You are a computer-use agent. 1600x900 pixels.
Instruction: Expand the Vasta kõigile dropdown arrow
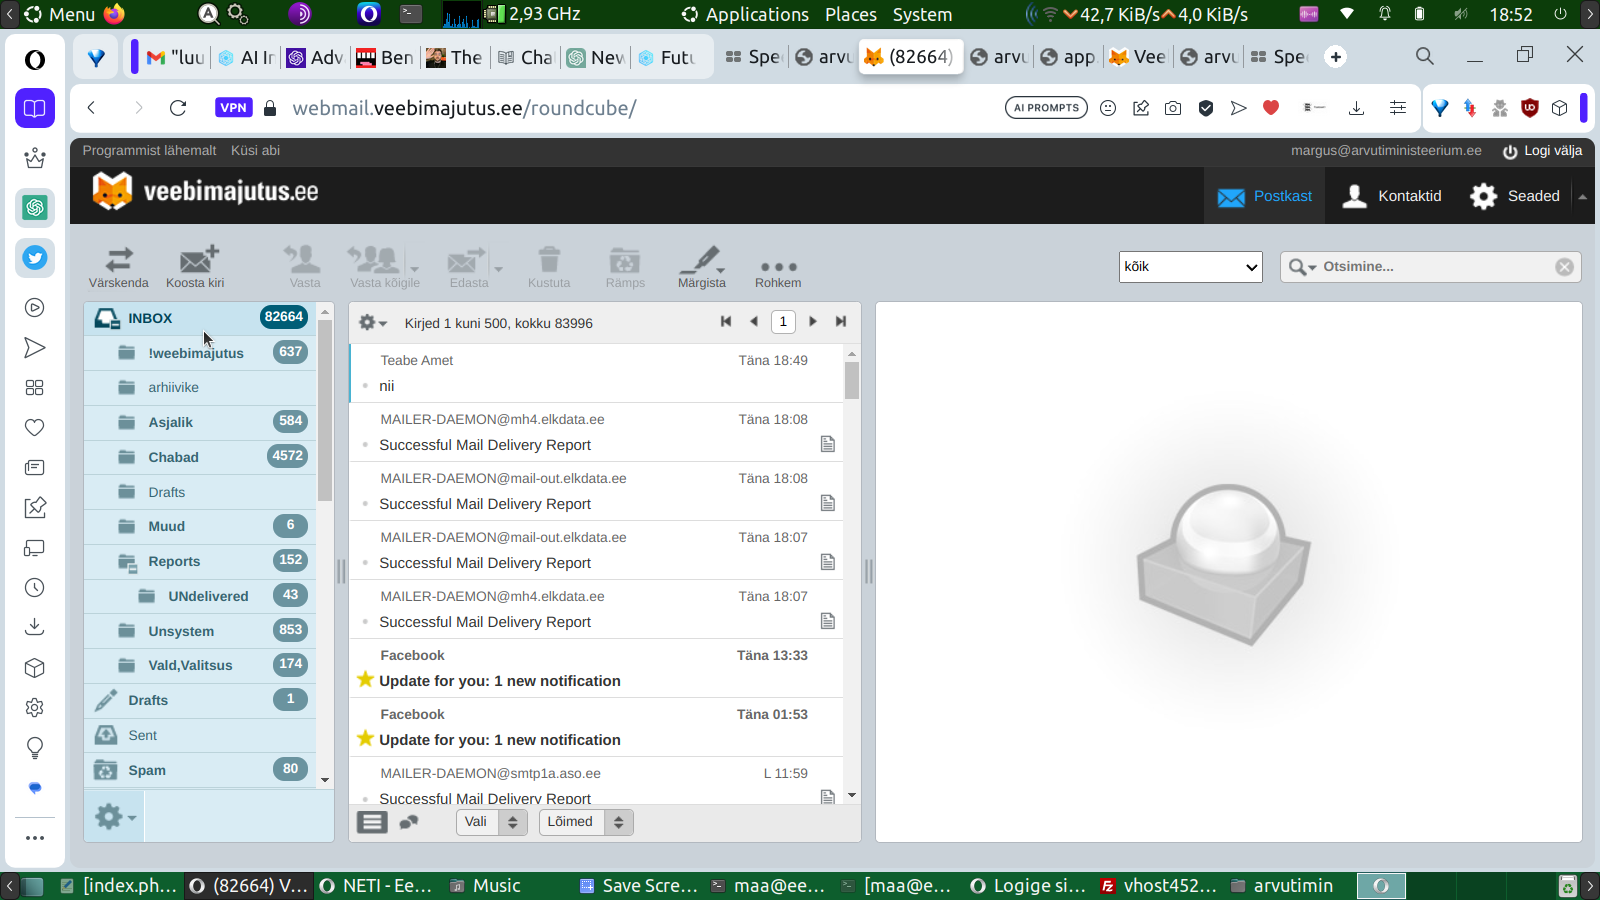point(414,268)
